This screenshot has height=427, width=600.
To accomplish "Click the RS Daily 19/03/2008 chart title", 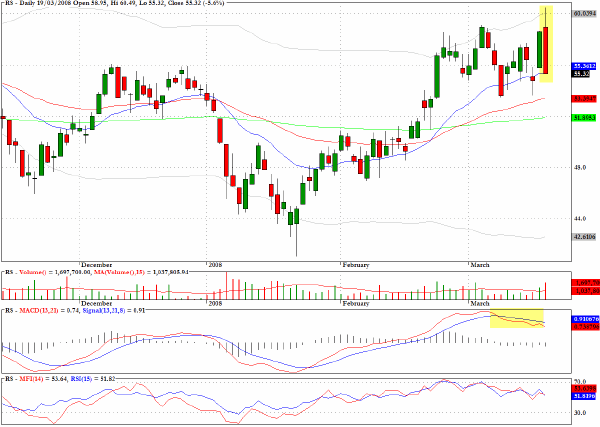I will (x=114, y=3).
